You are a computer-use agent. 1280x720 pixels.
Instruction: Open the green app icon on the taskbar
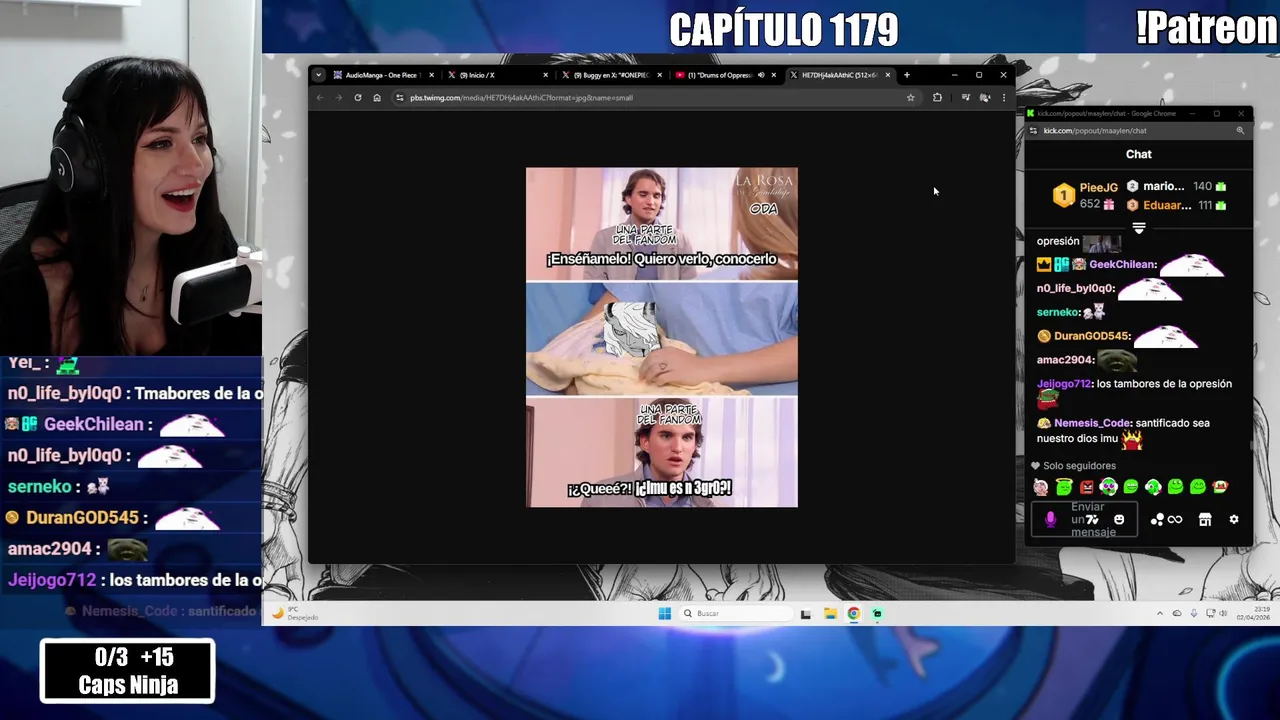tap(877, 613)
